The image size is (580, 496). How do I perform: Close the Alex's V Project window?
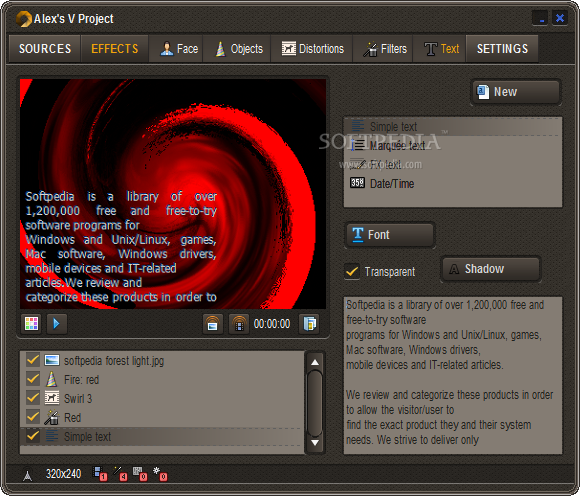560,18
